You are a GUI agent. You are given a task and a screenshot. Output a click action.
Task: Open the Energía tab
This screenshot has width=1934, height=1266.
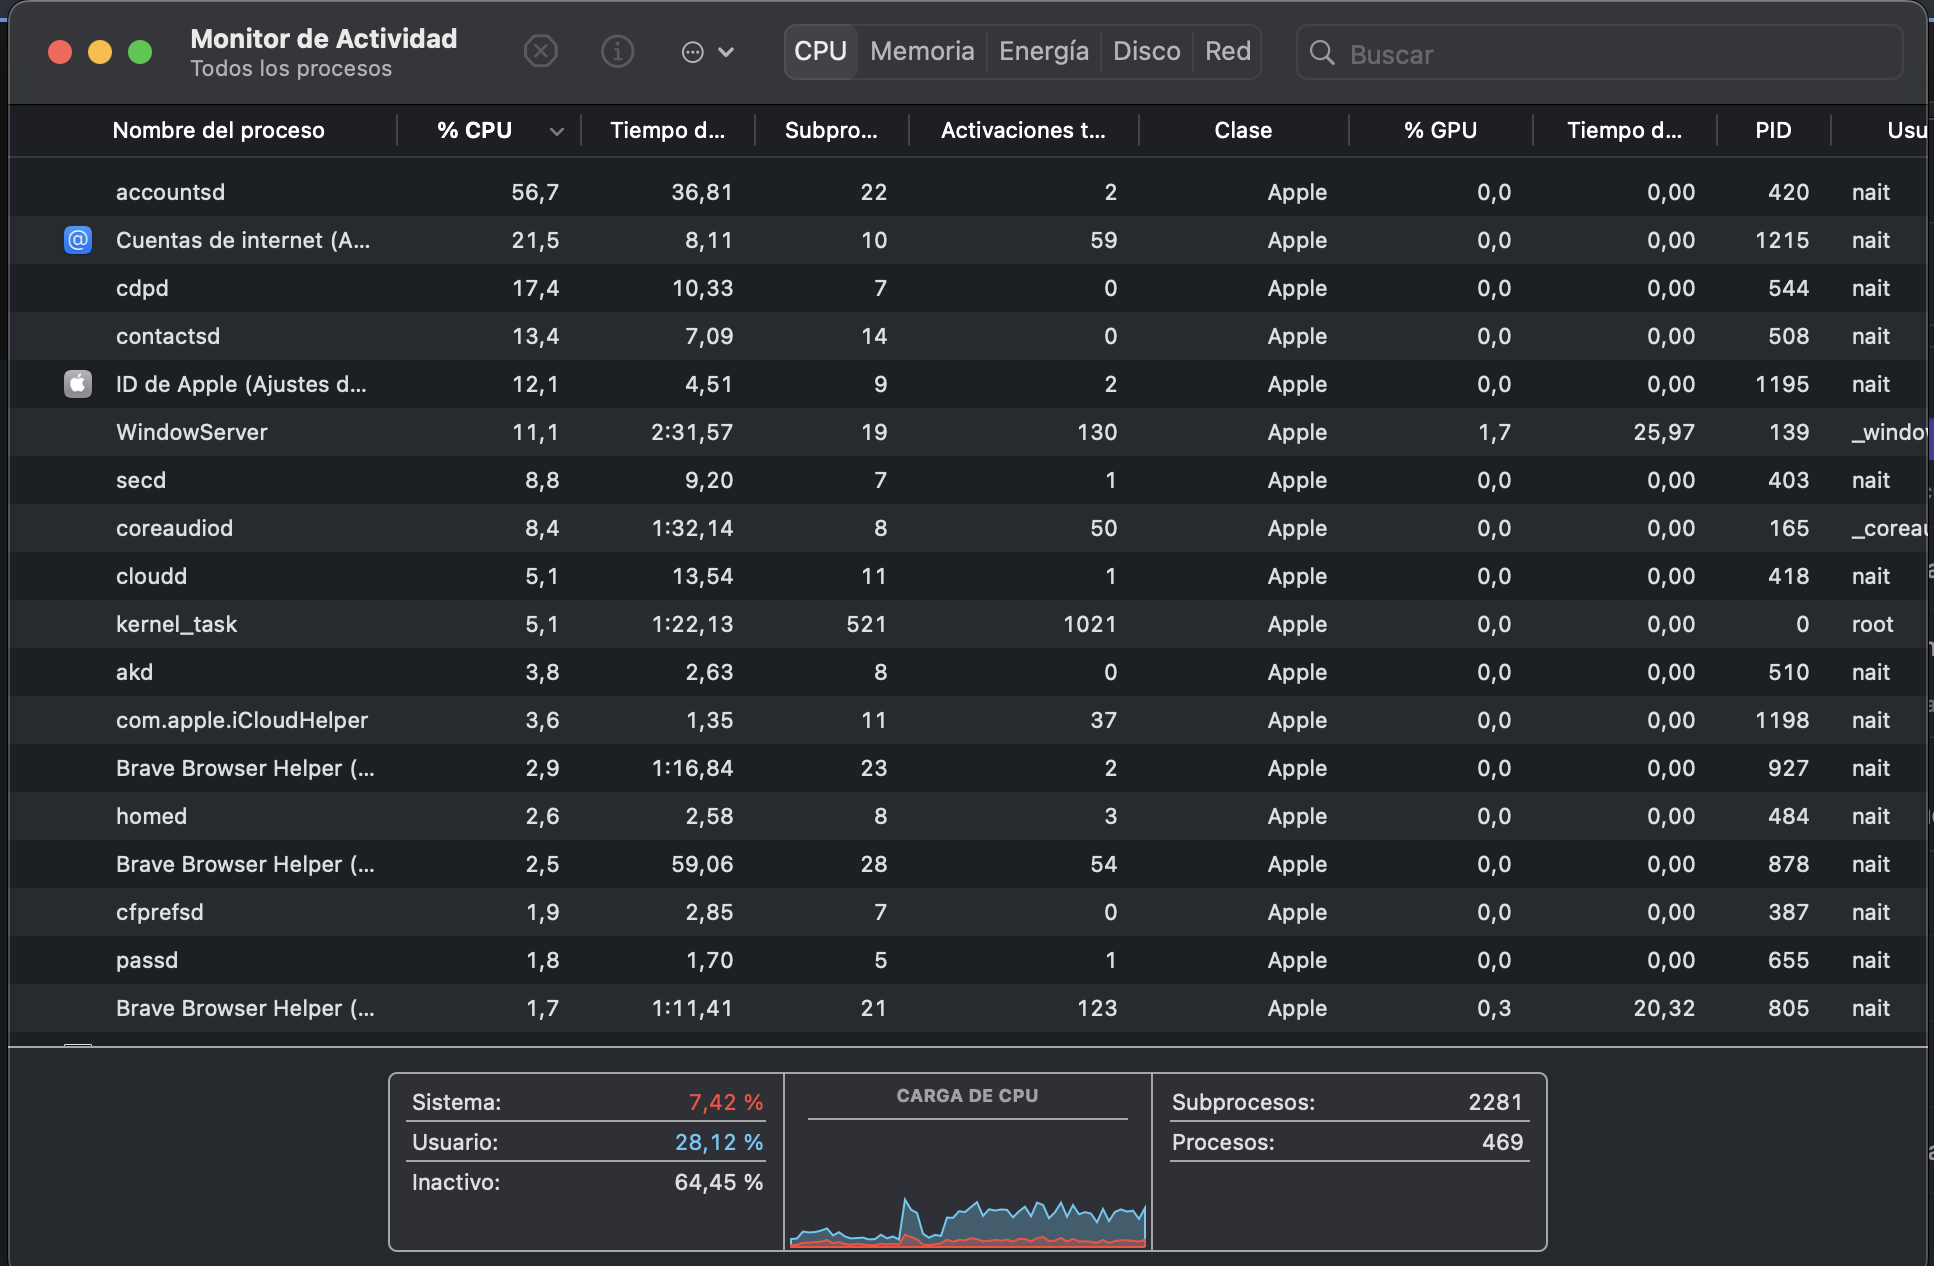pos(1043,51)
